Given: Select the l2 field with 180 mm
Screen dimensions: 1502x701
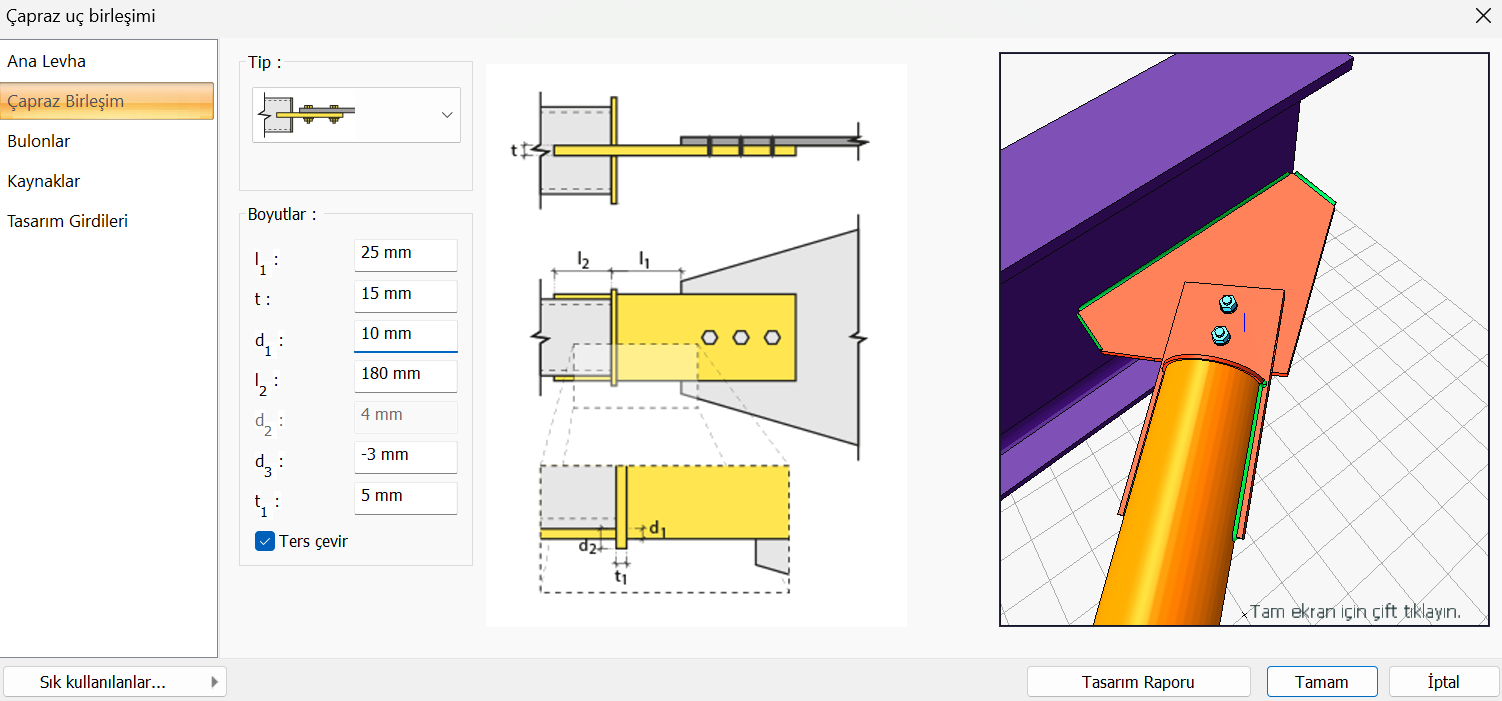Looking at the screenshot, I should coord(405,375).
